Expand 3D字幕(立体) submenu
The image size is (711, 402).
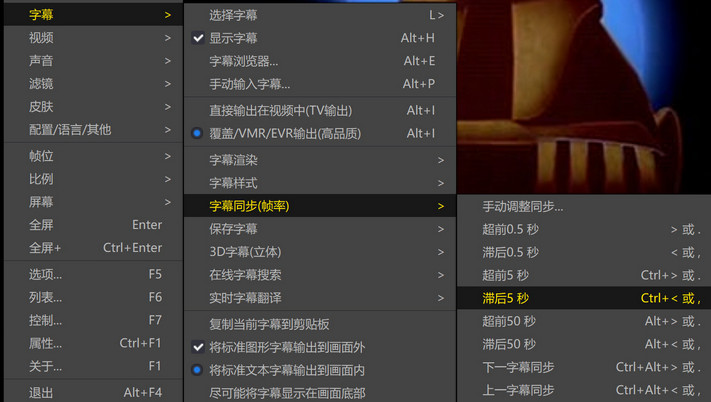320,252
